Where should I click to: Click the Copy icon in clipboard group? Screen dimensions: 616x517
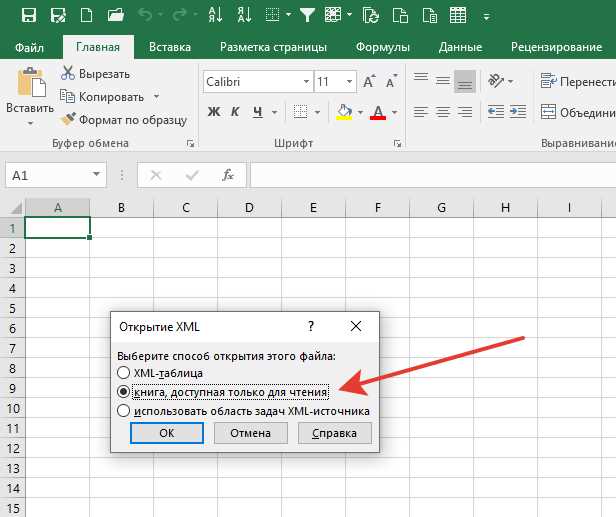67,96
